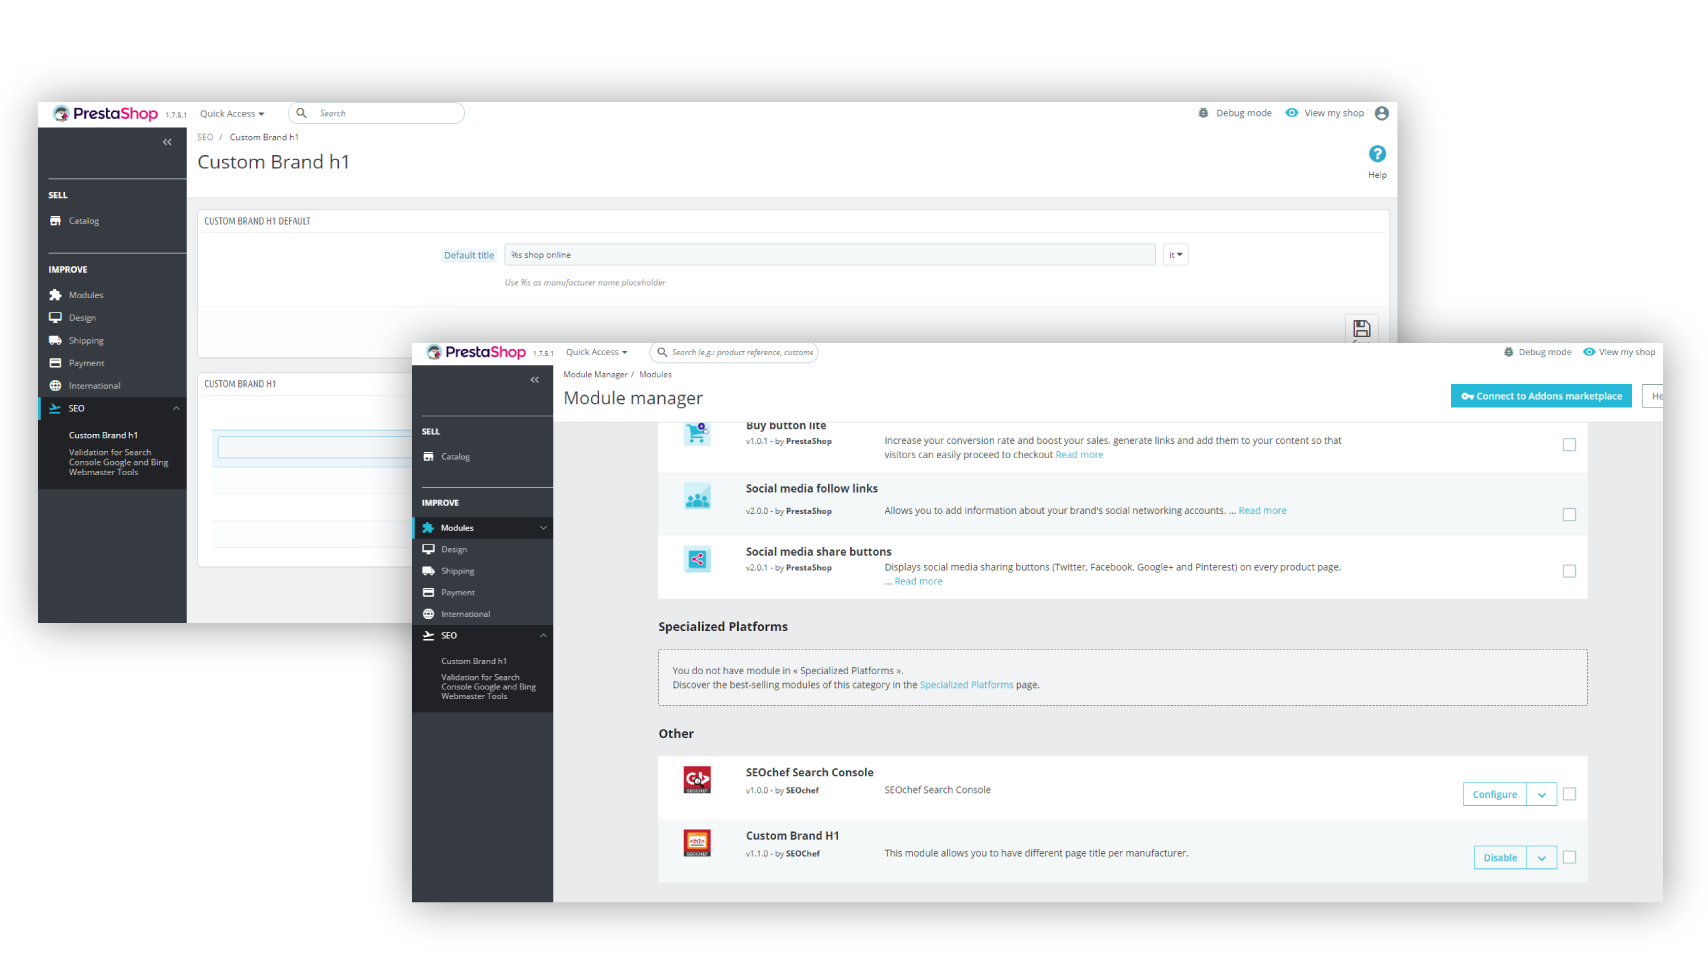The width and height of the screenshot is (1708, 972).
Task: Focus Default title input field in back window
Action: click(830, 255)
